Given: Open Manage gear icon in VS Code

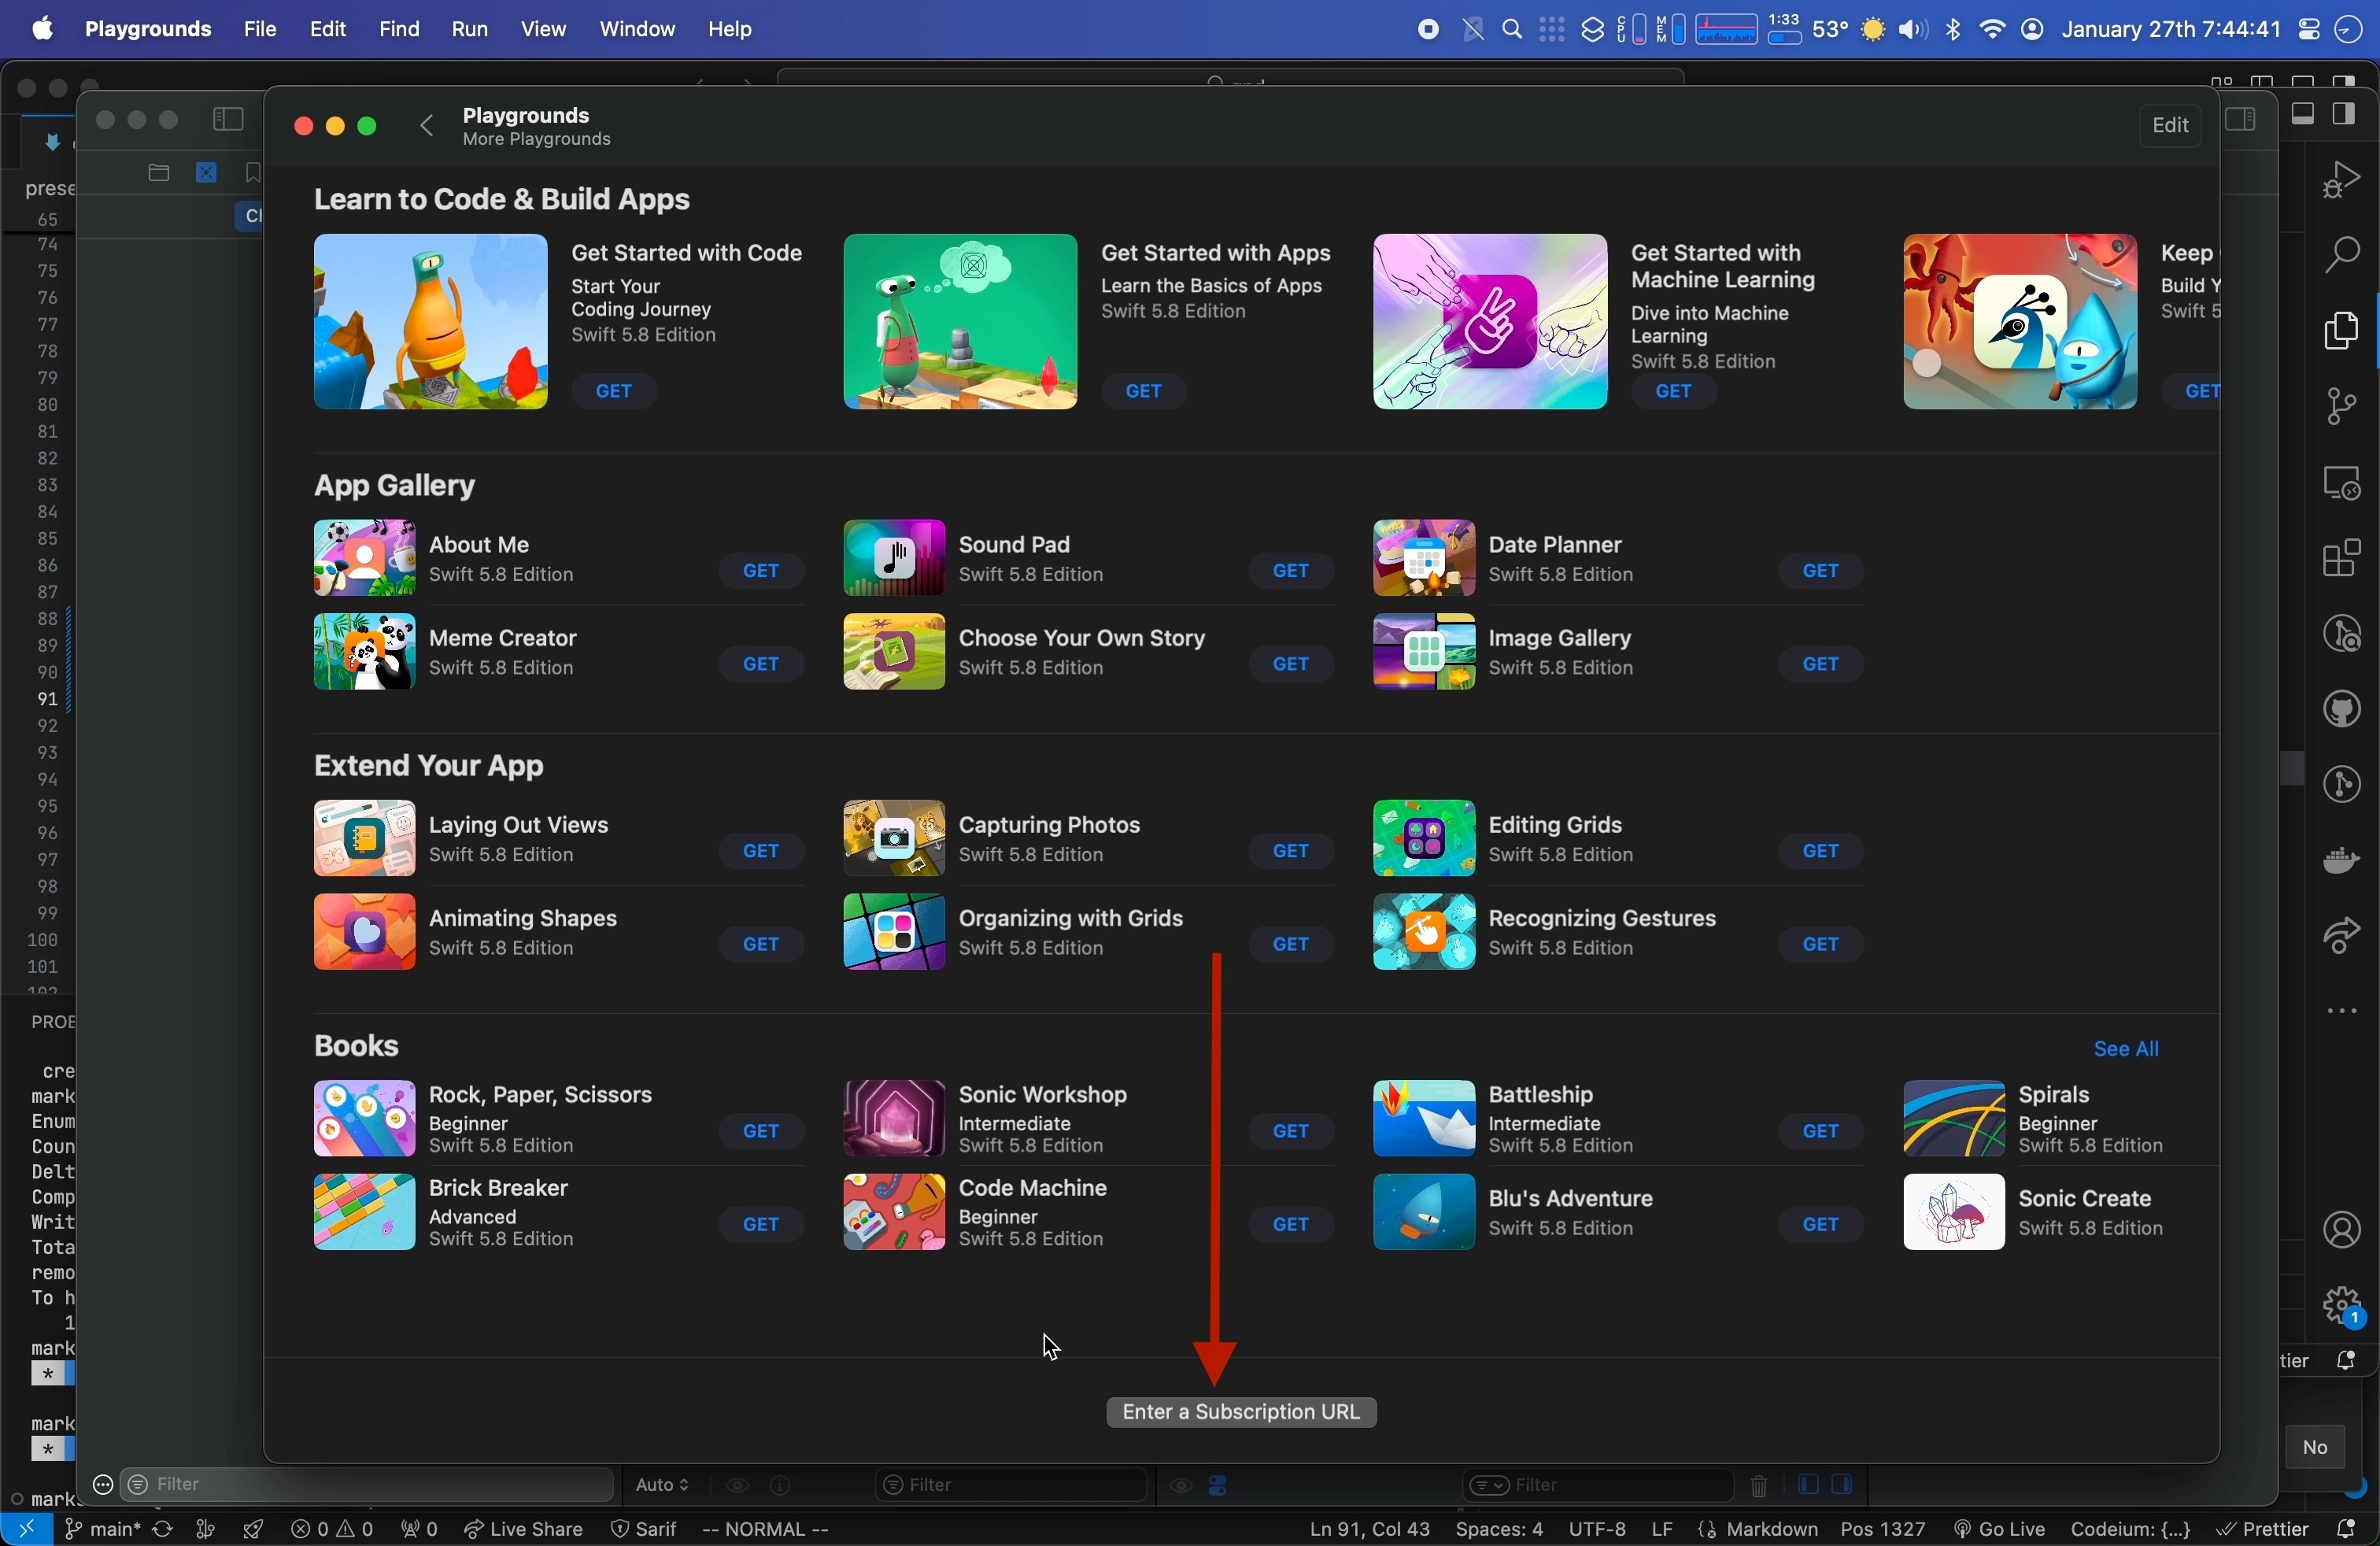Looking at the screenshot, I should [2342, 1306].
